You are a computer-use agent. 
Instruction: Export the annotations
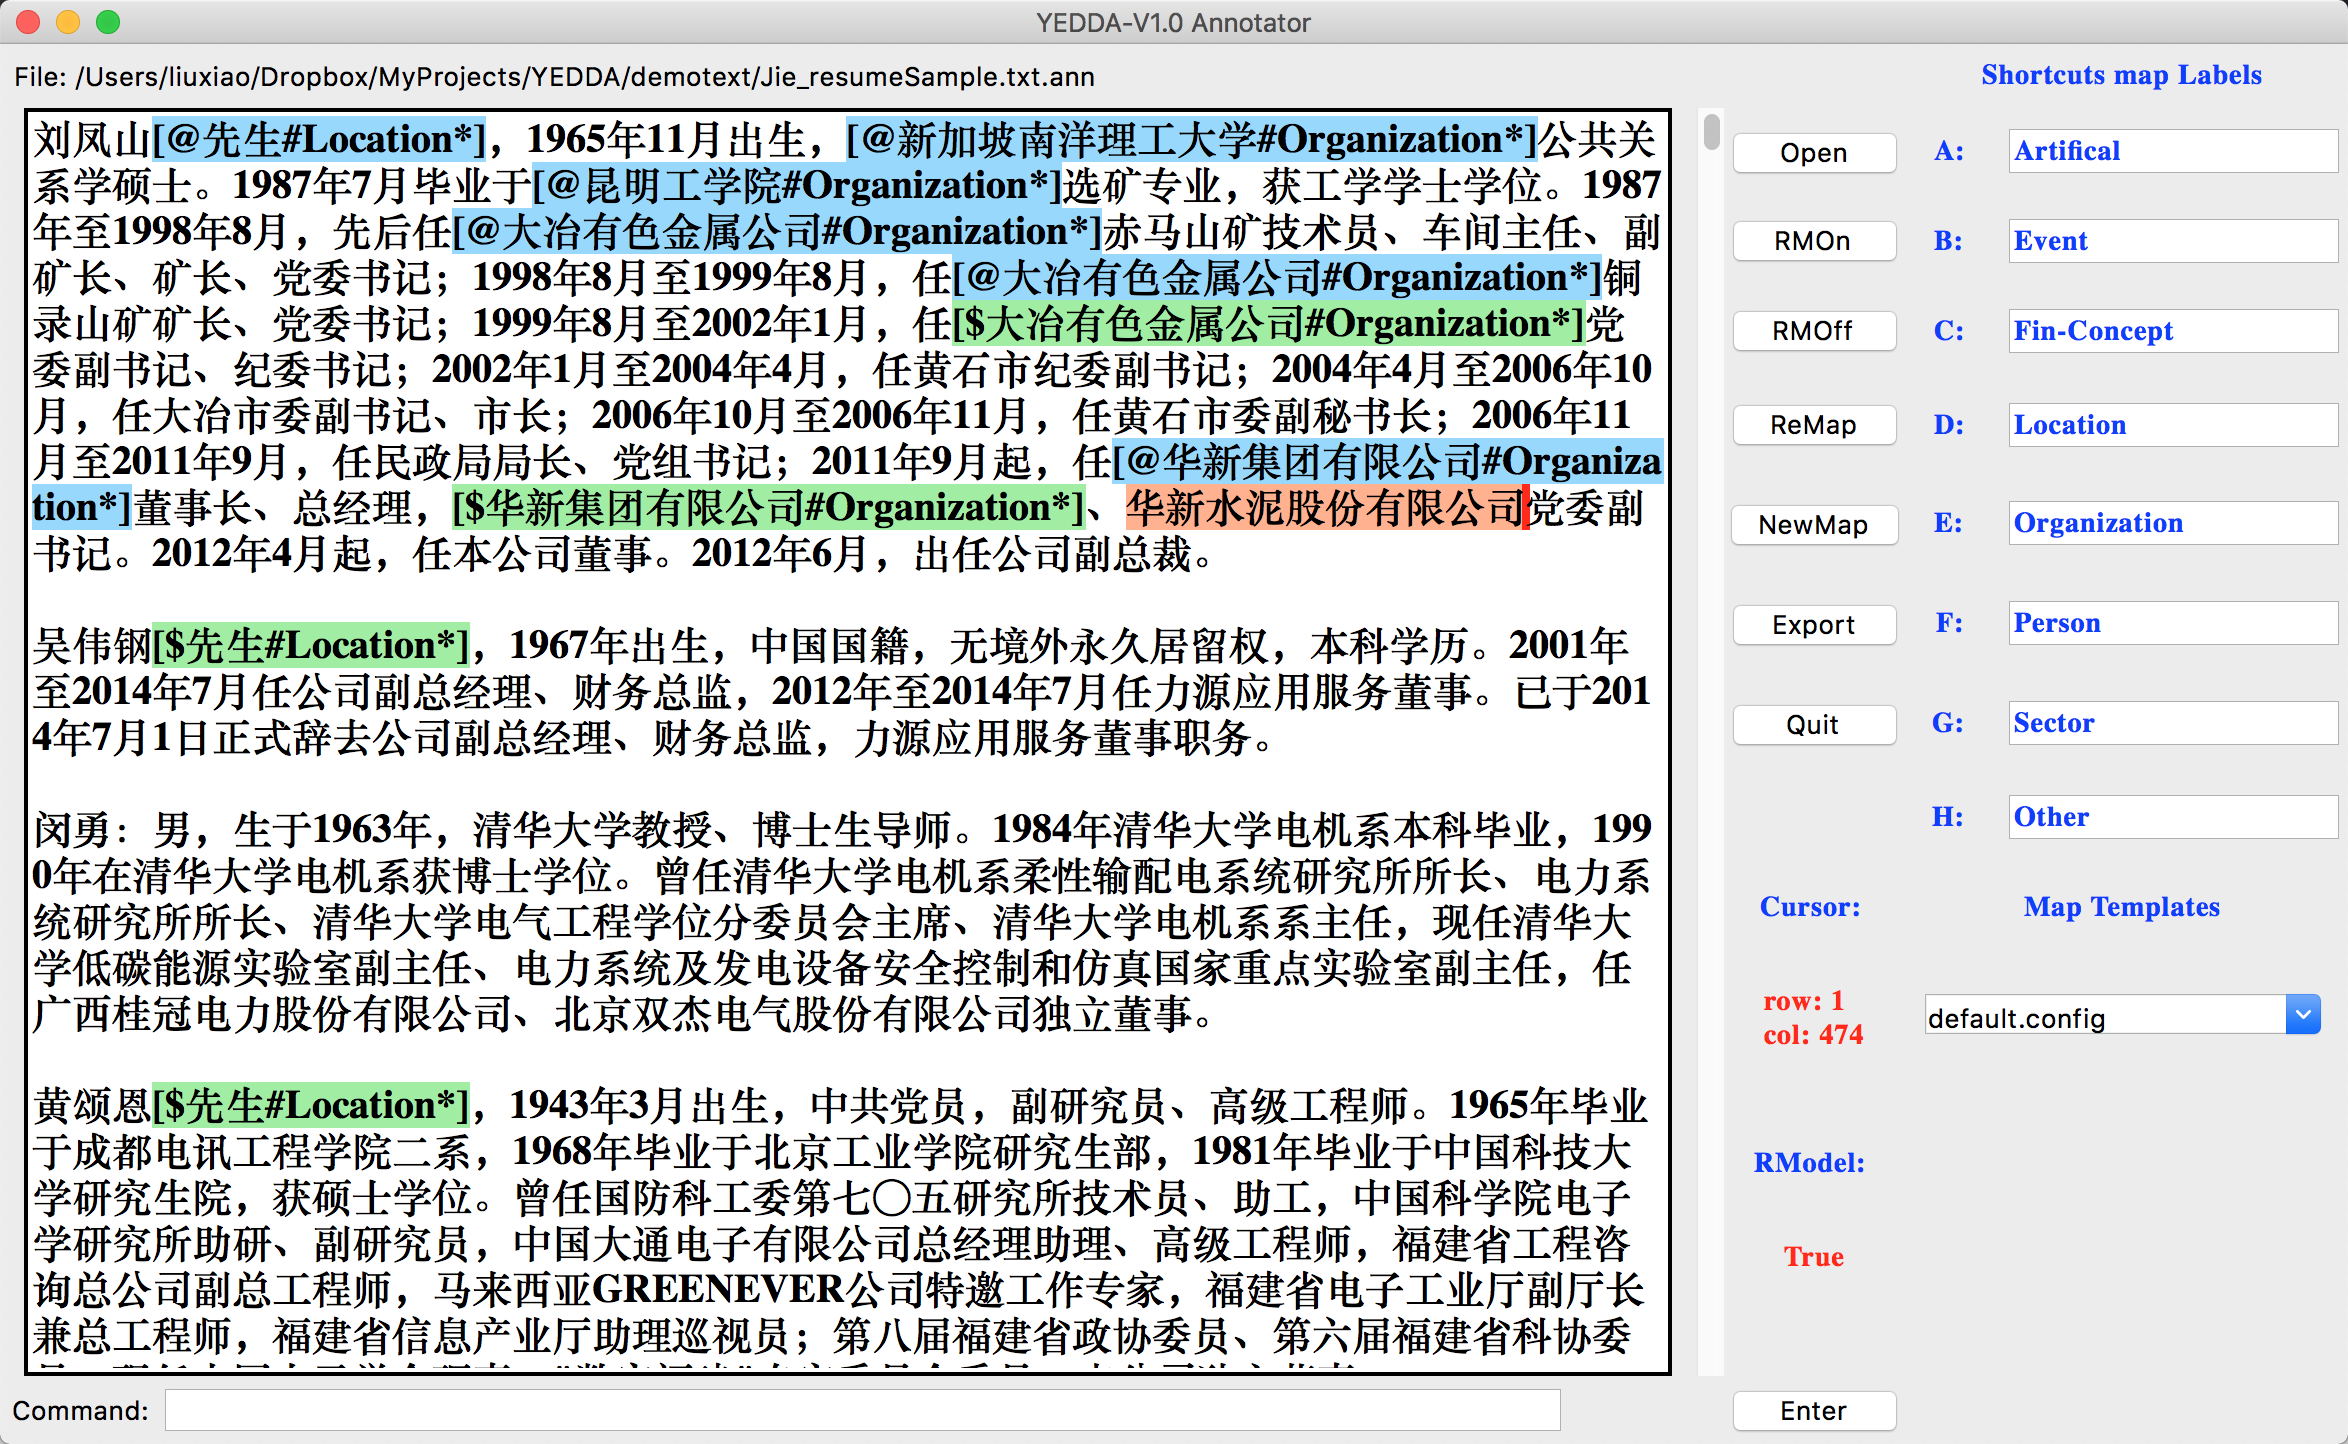1813,625
